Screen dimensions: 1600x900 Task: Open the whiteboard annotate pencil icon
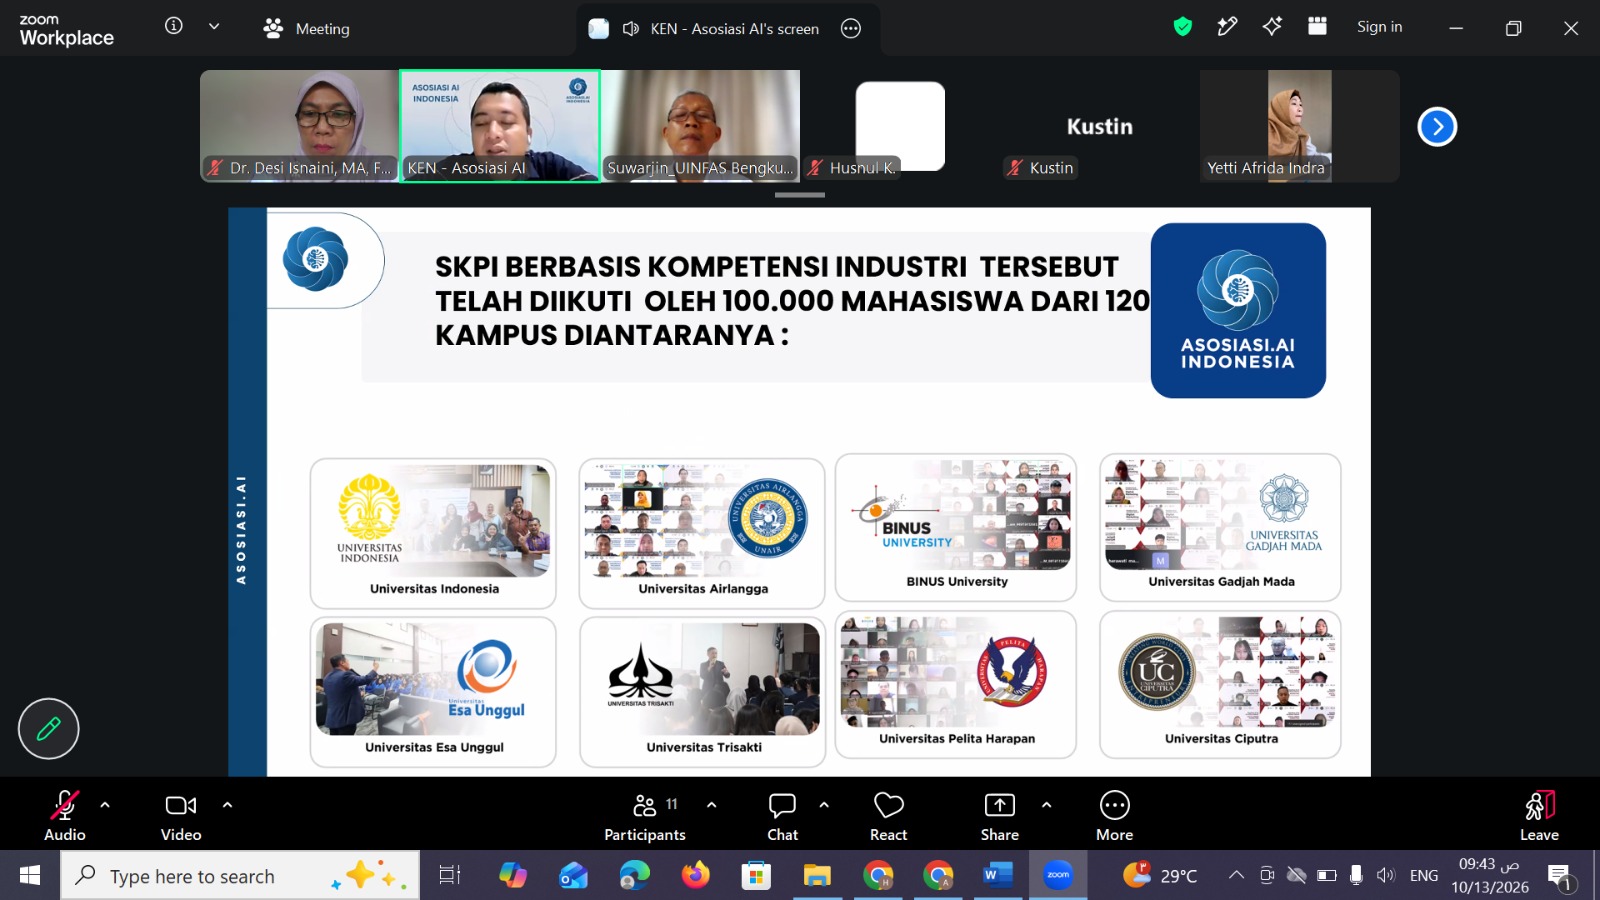coord(1227,27)
